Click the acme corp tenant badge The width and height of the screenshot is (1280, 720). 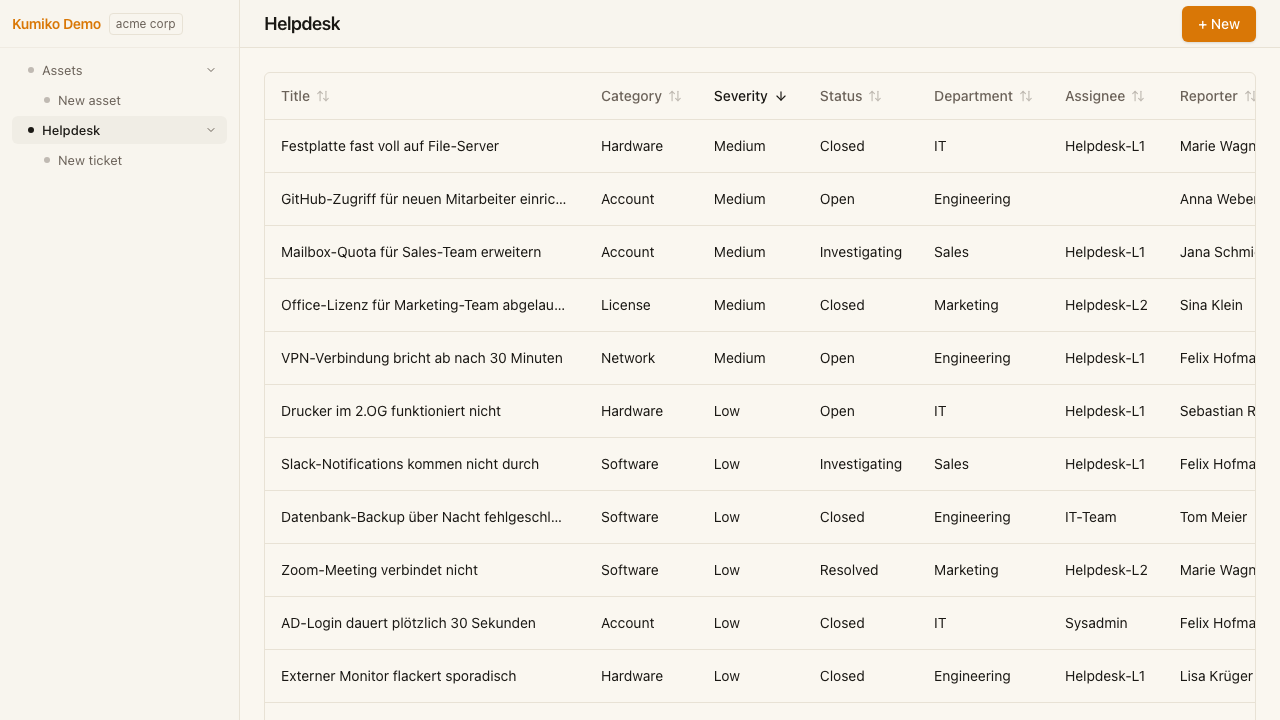146,24
